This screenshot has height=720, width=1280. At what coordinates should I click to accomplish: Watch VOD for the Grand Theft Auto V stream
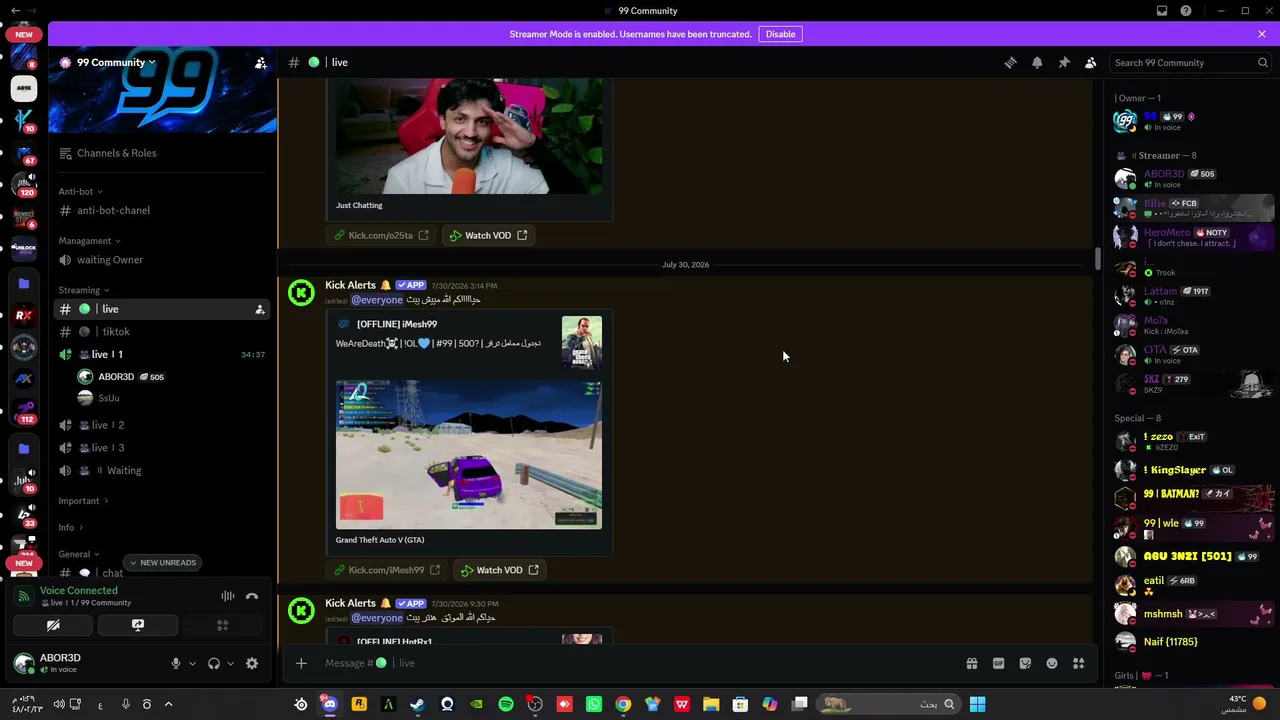coord(499,570)
